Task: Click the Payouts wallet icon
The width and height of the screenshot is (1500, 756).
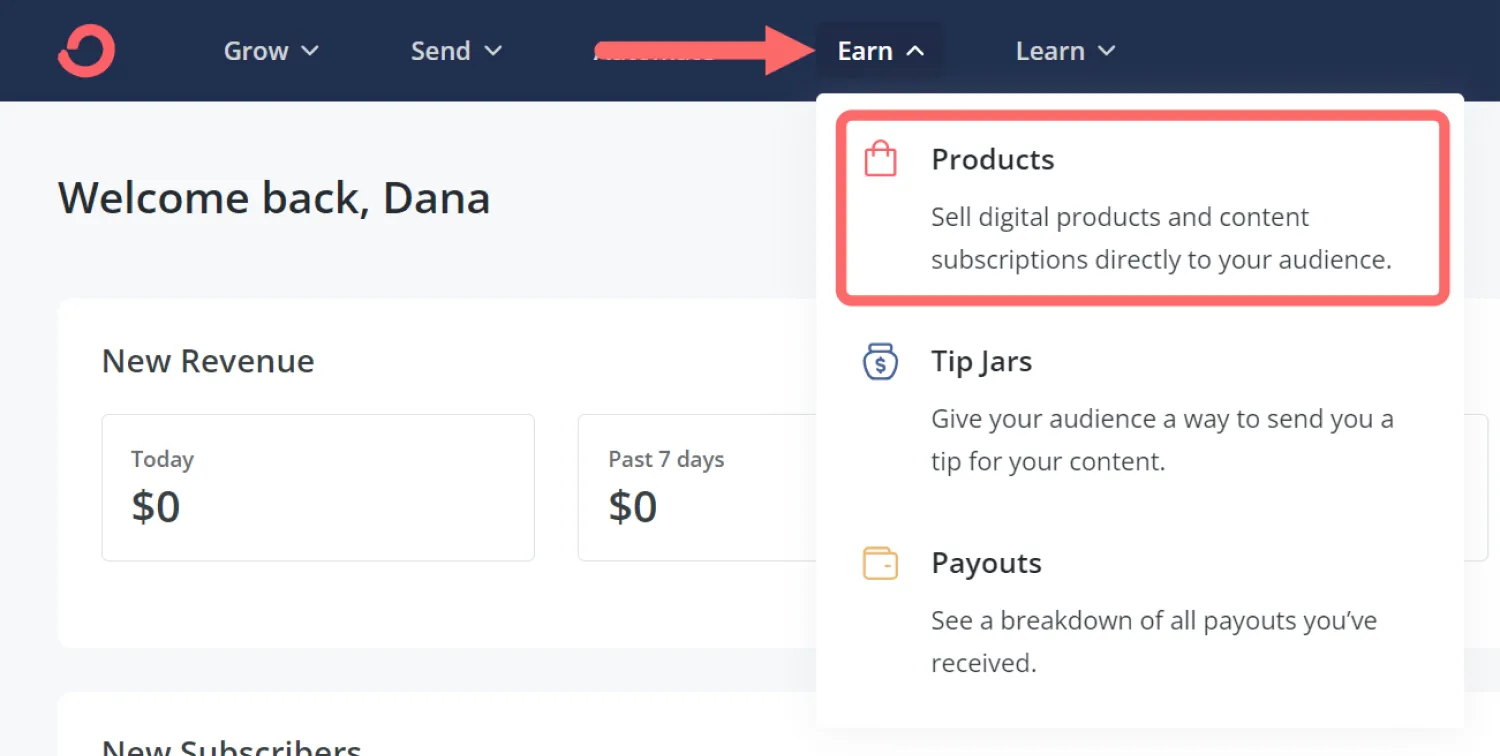Action: point(880,563)
